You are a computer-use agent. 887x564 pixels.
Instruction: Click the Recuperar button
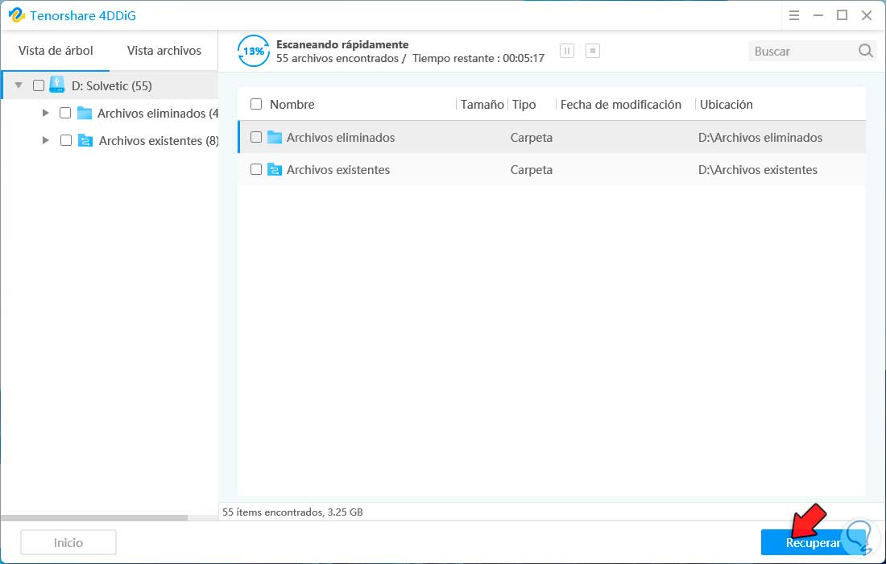tap(813, 543)
